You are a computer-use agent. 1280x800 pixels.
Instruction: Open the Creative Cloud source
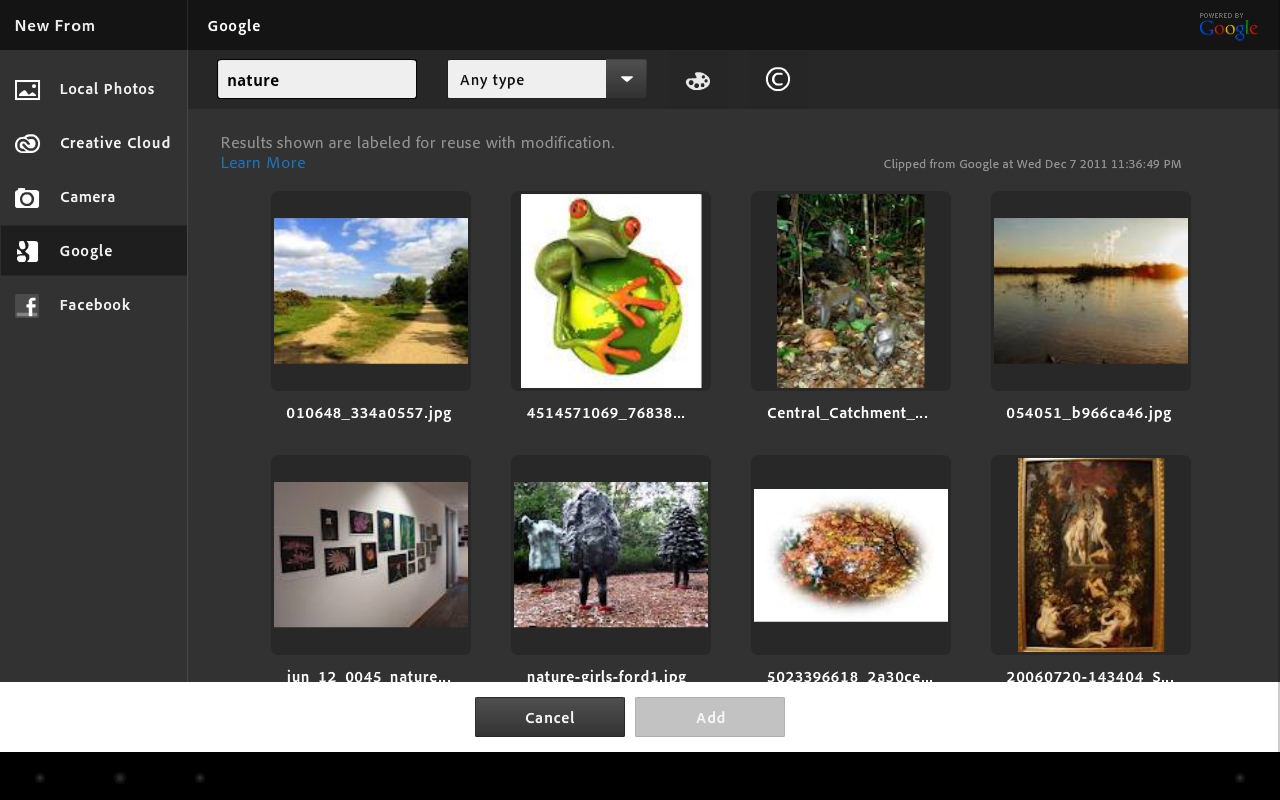point(27,143)
